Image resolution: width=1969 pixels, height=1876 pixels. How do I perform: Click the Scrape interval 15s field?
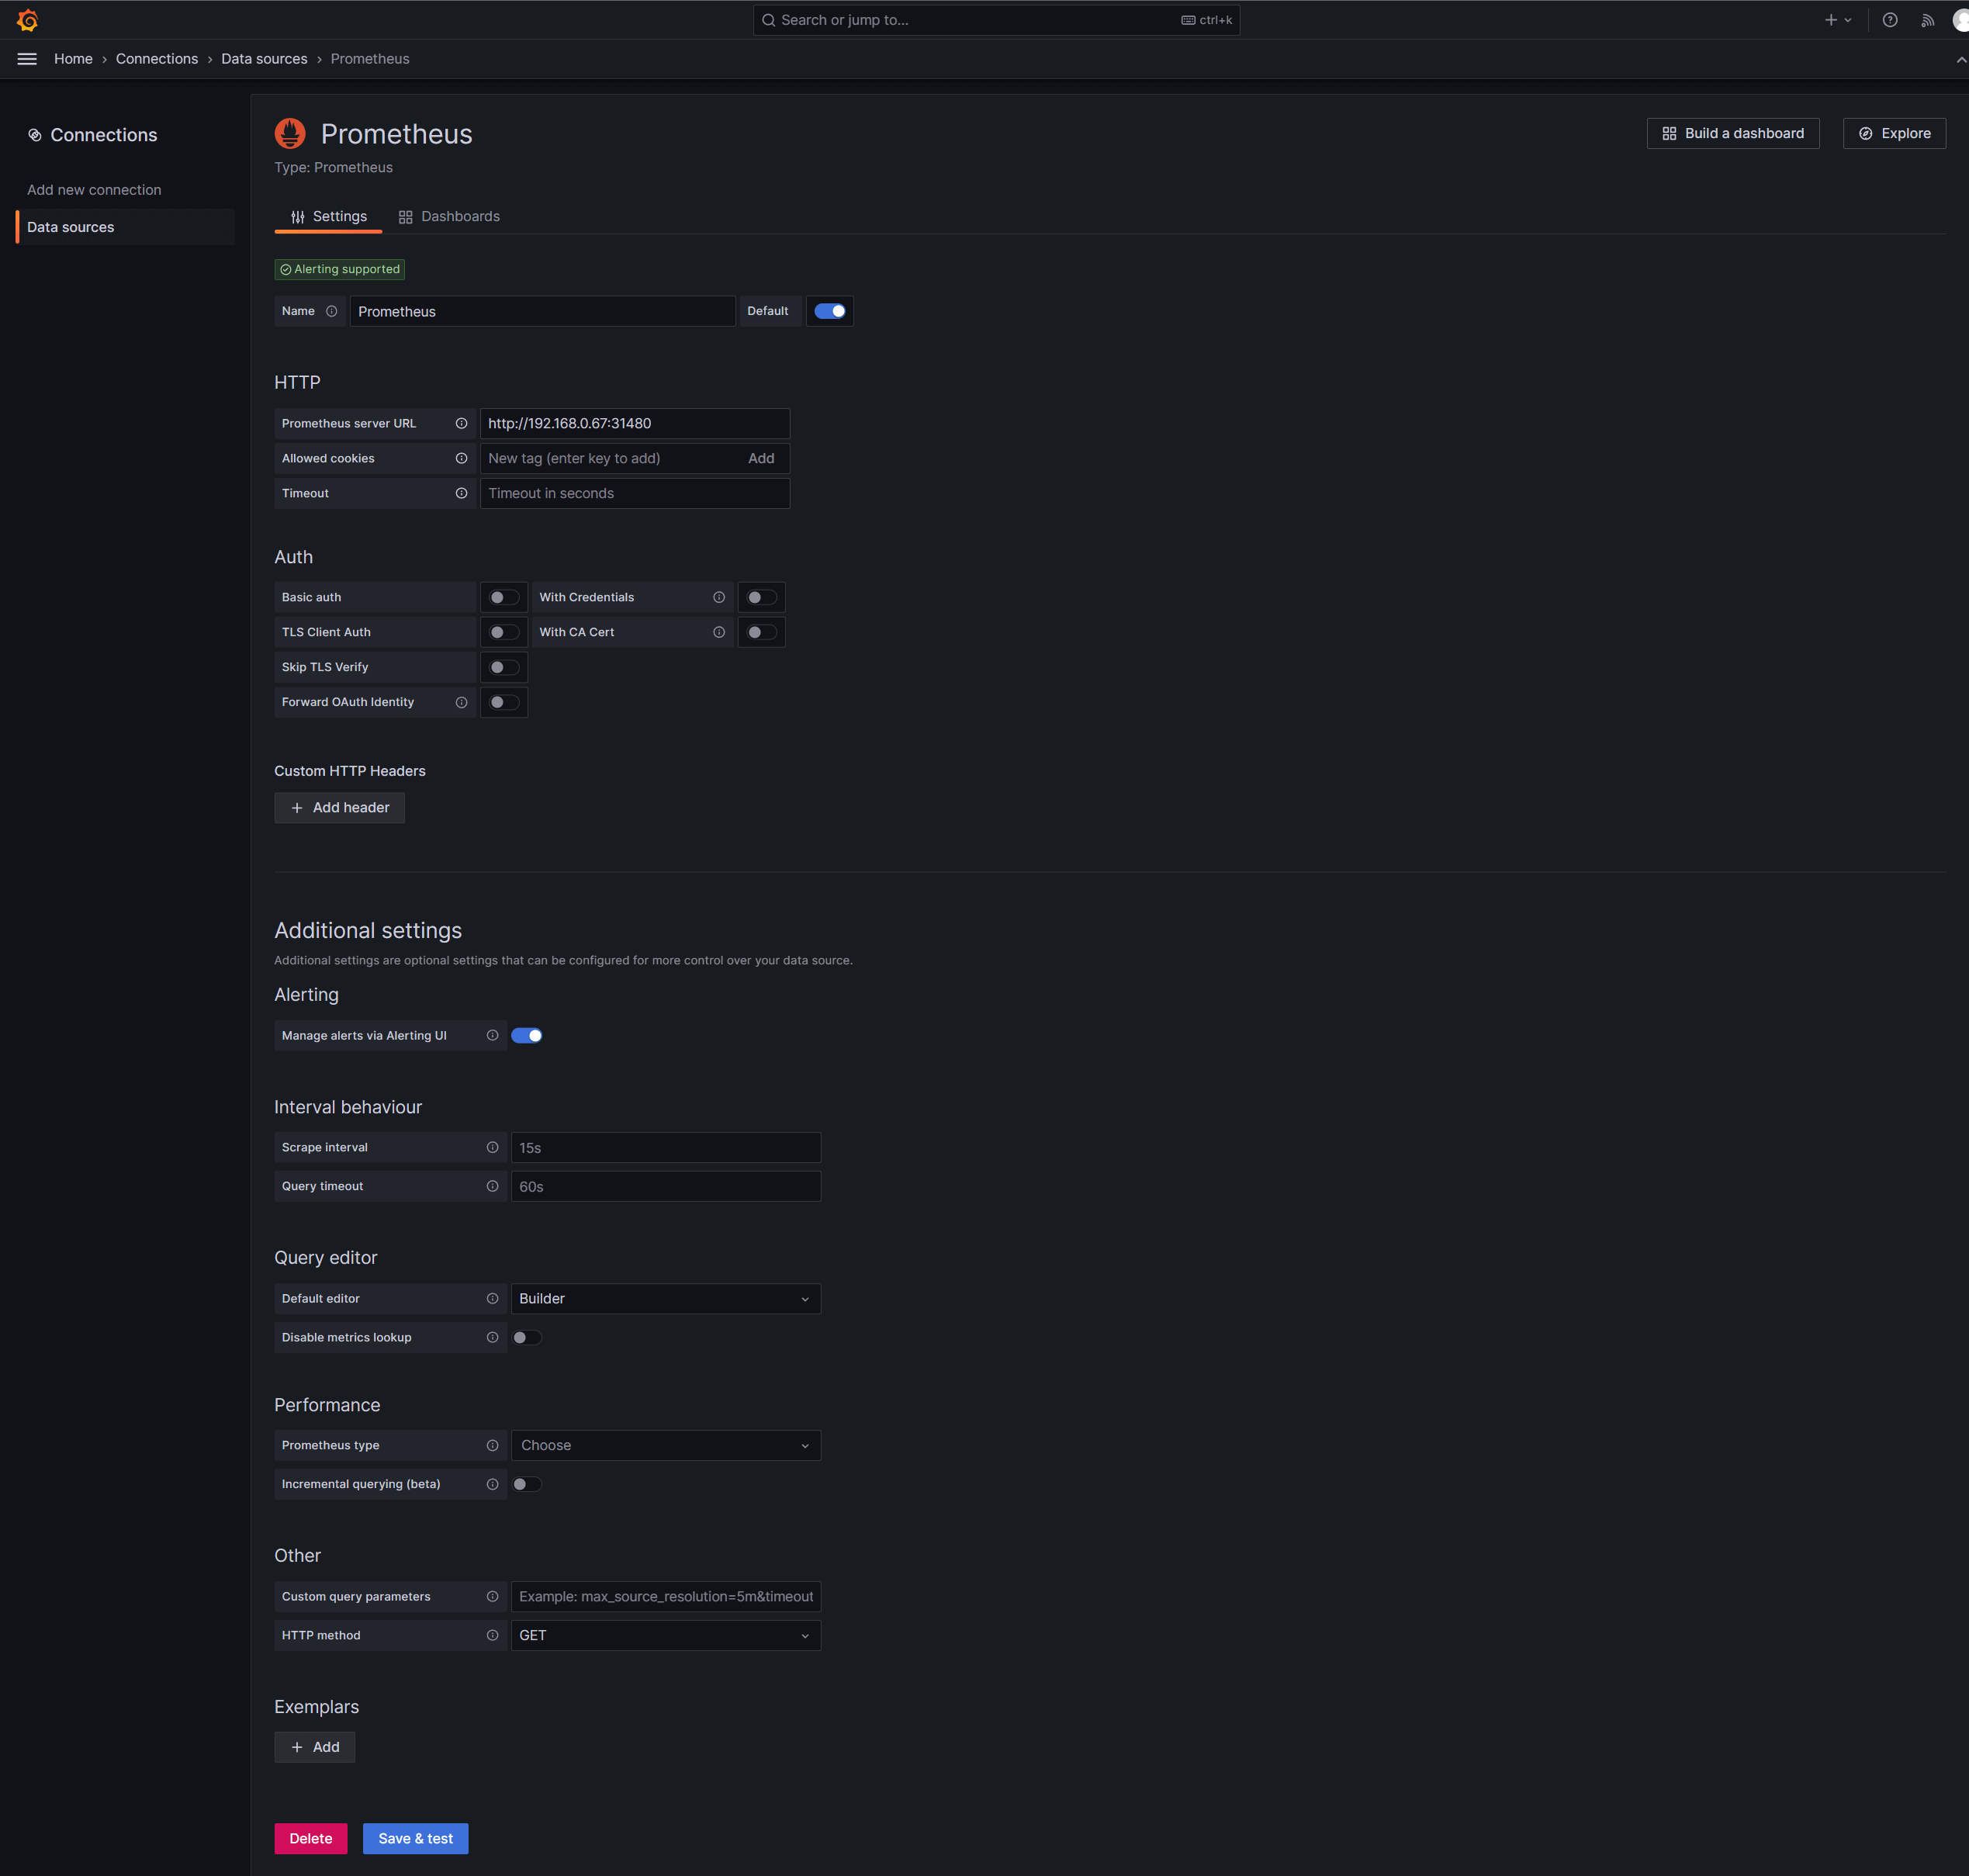tap(665, 1147)
